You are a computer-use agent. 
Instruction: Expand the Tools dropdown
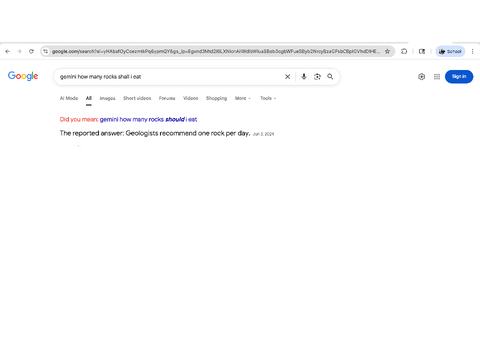pyautogui.click(x=268, y=98)
